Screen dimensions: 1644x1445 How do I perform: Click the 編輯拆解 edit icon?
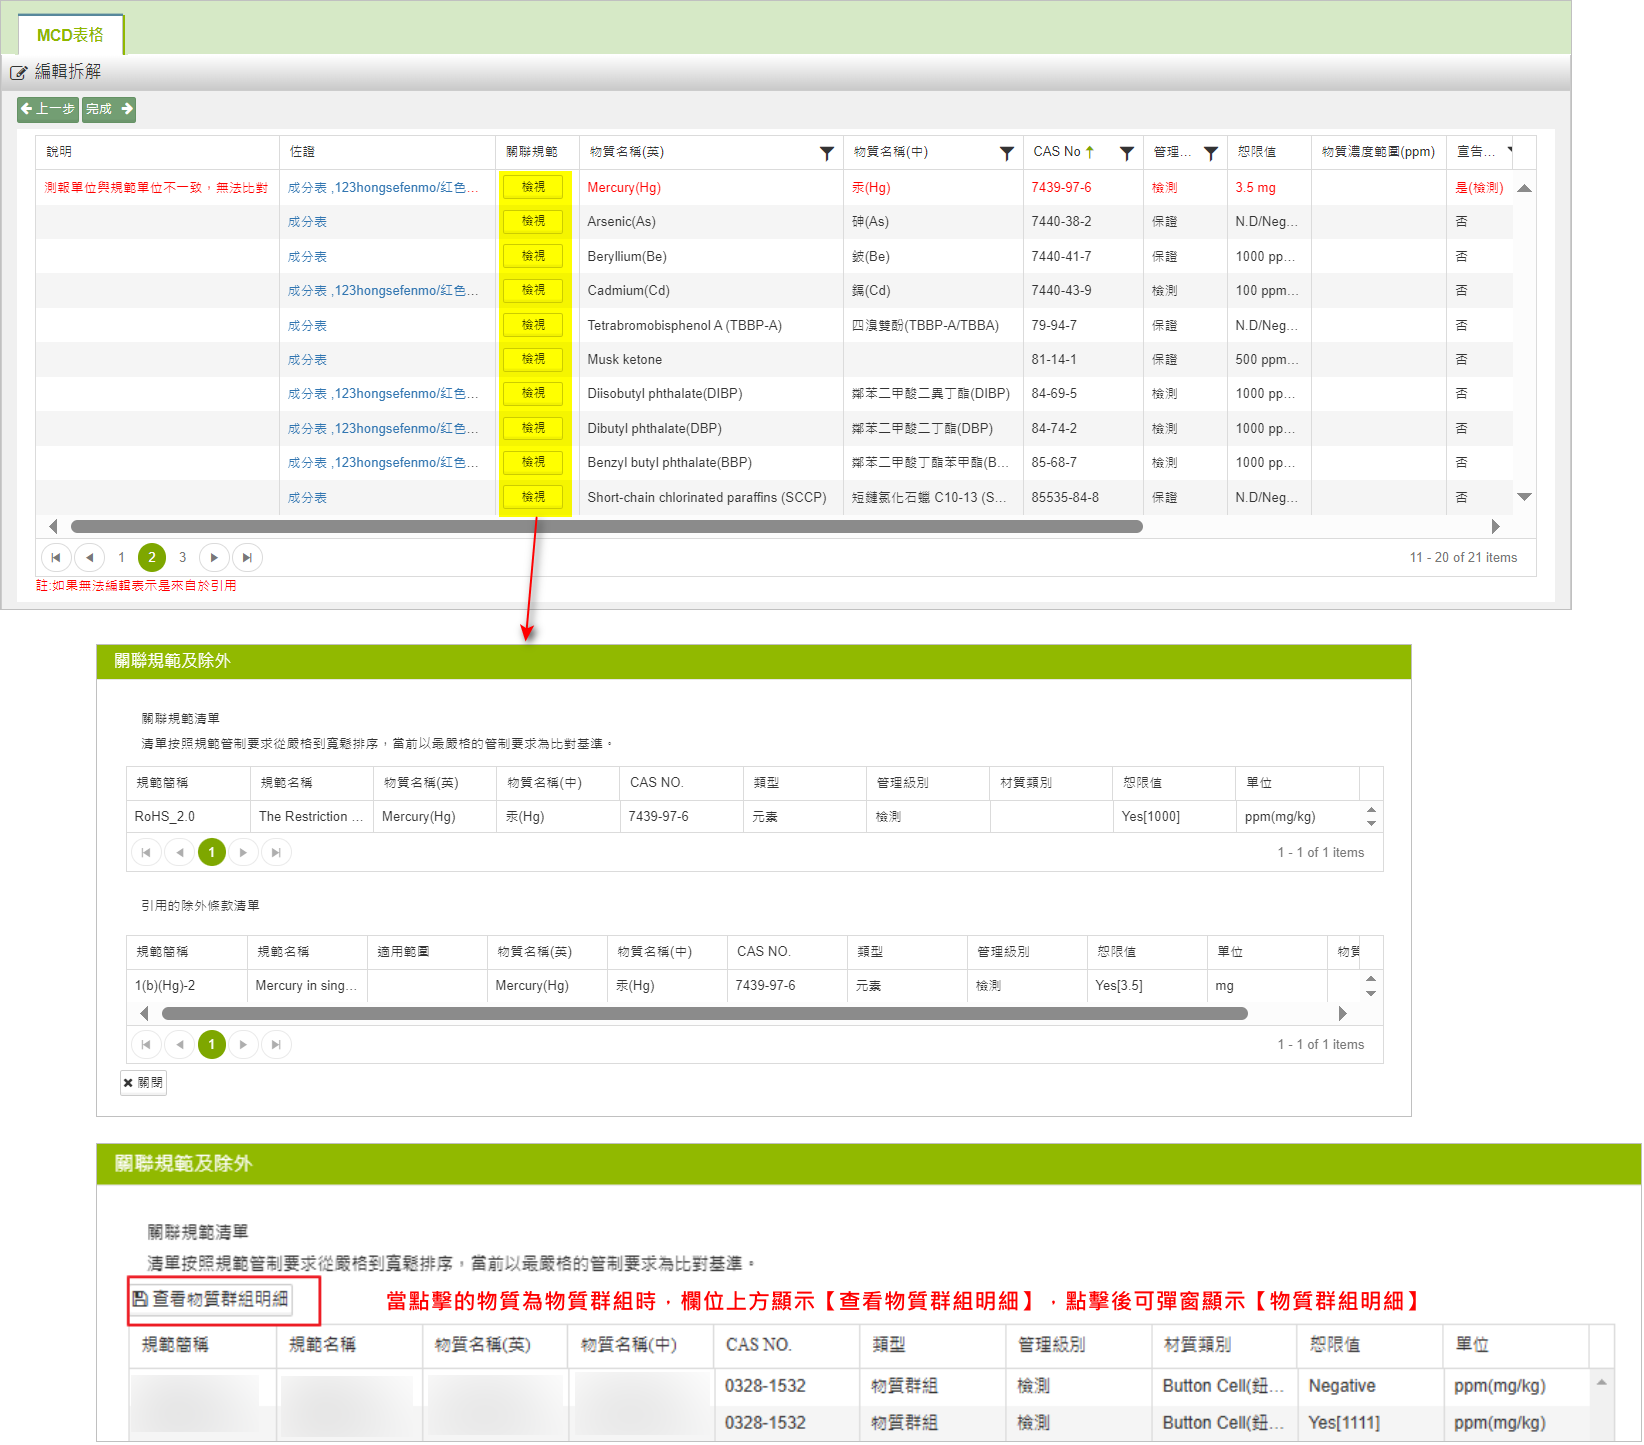click(18, 73)
